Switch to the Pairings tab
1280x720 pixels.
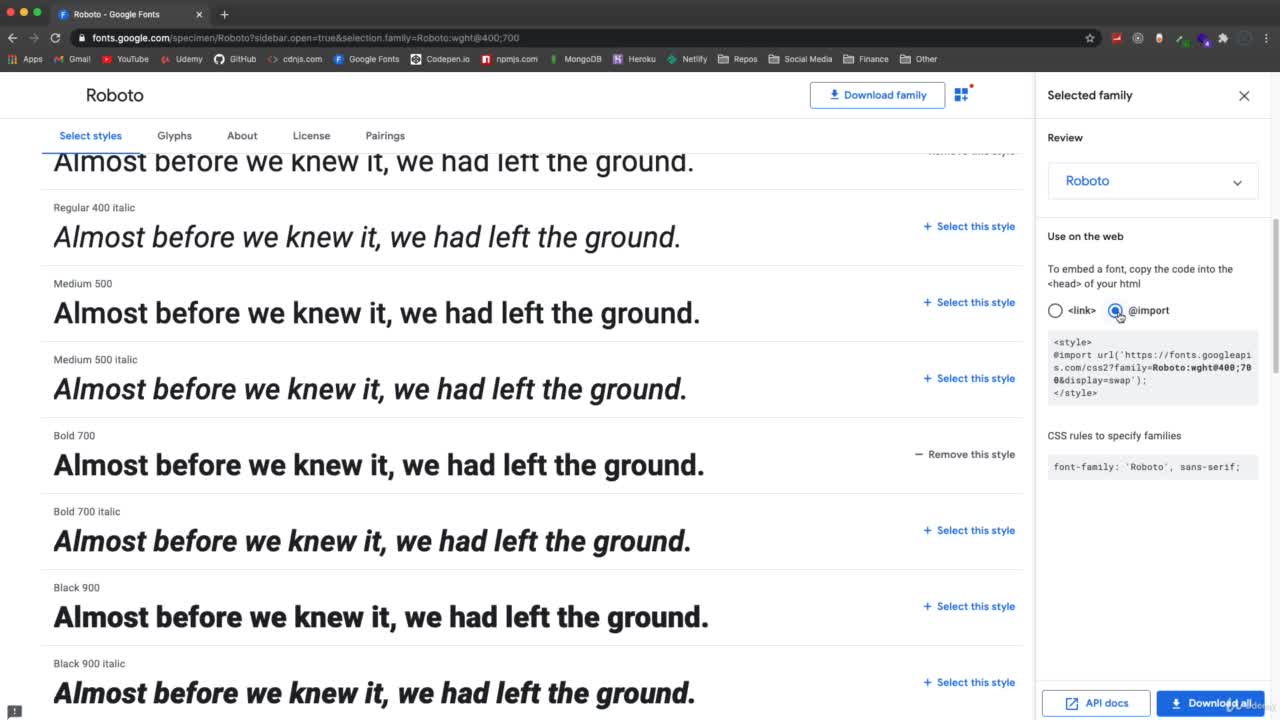(x=385, y=136)
